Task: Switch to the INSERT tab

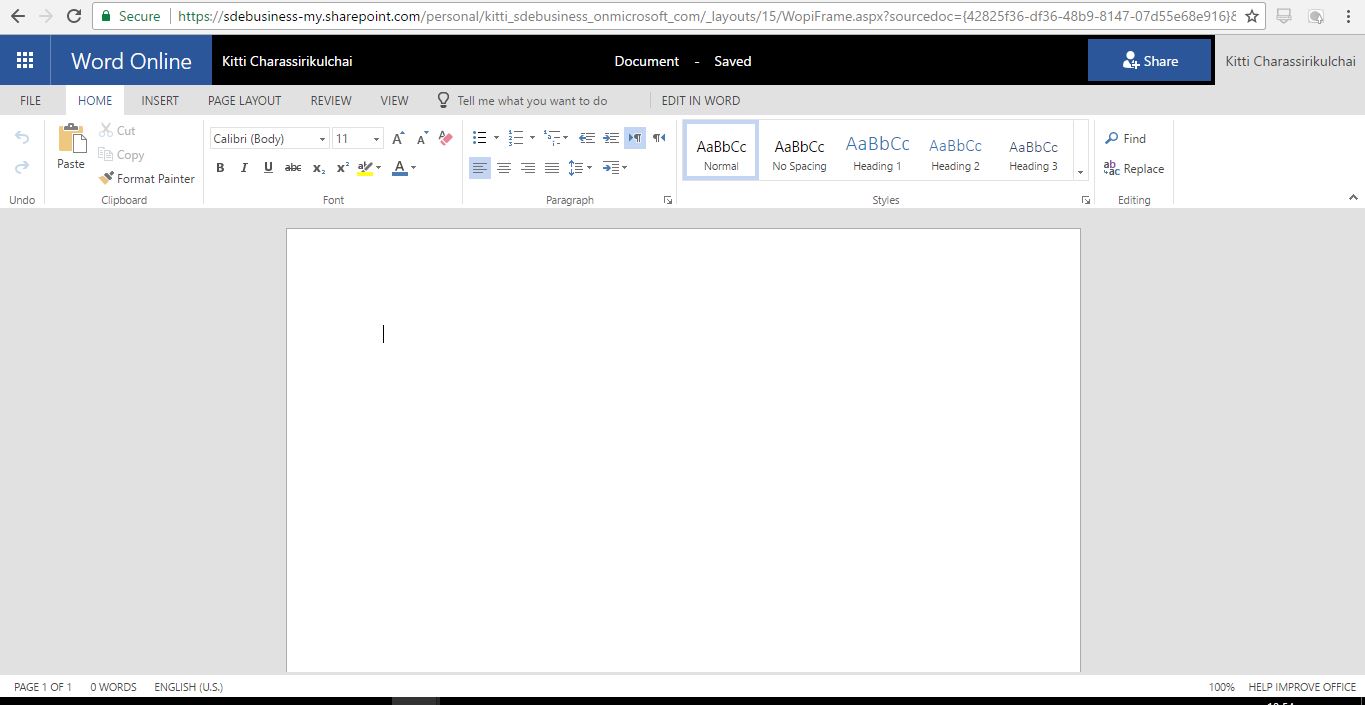Action: tap(160, 101)
